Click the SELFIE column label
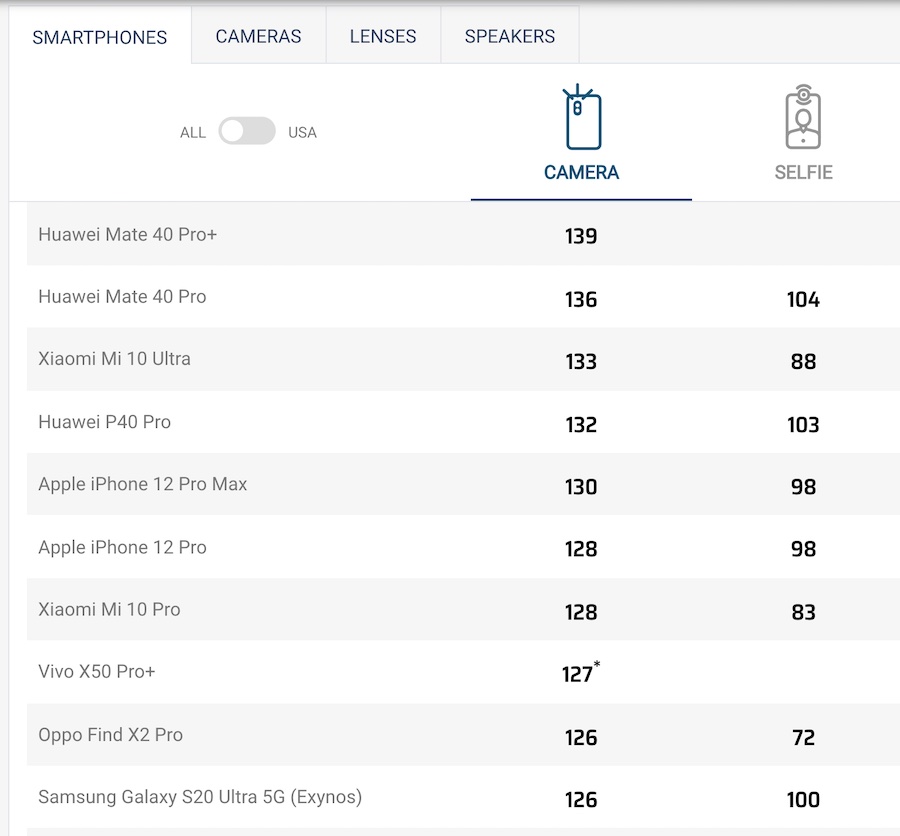The width and height of the screenshot is (900, 836). tap(803, 172)
